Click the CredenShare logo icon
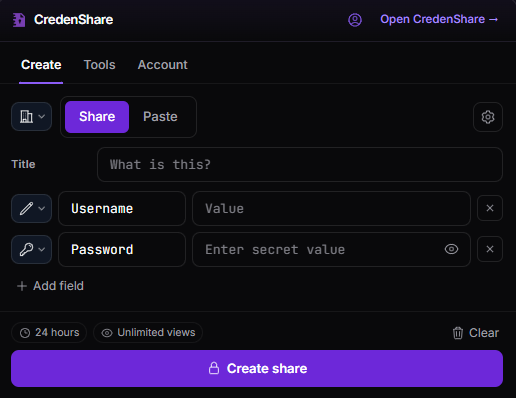The width and height of the screenshot is (516, 398). tap(19, 20)
